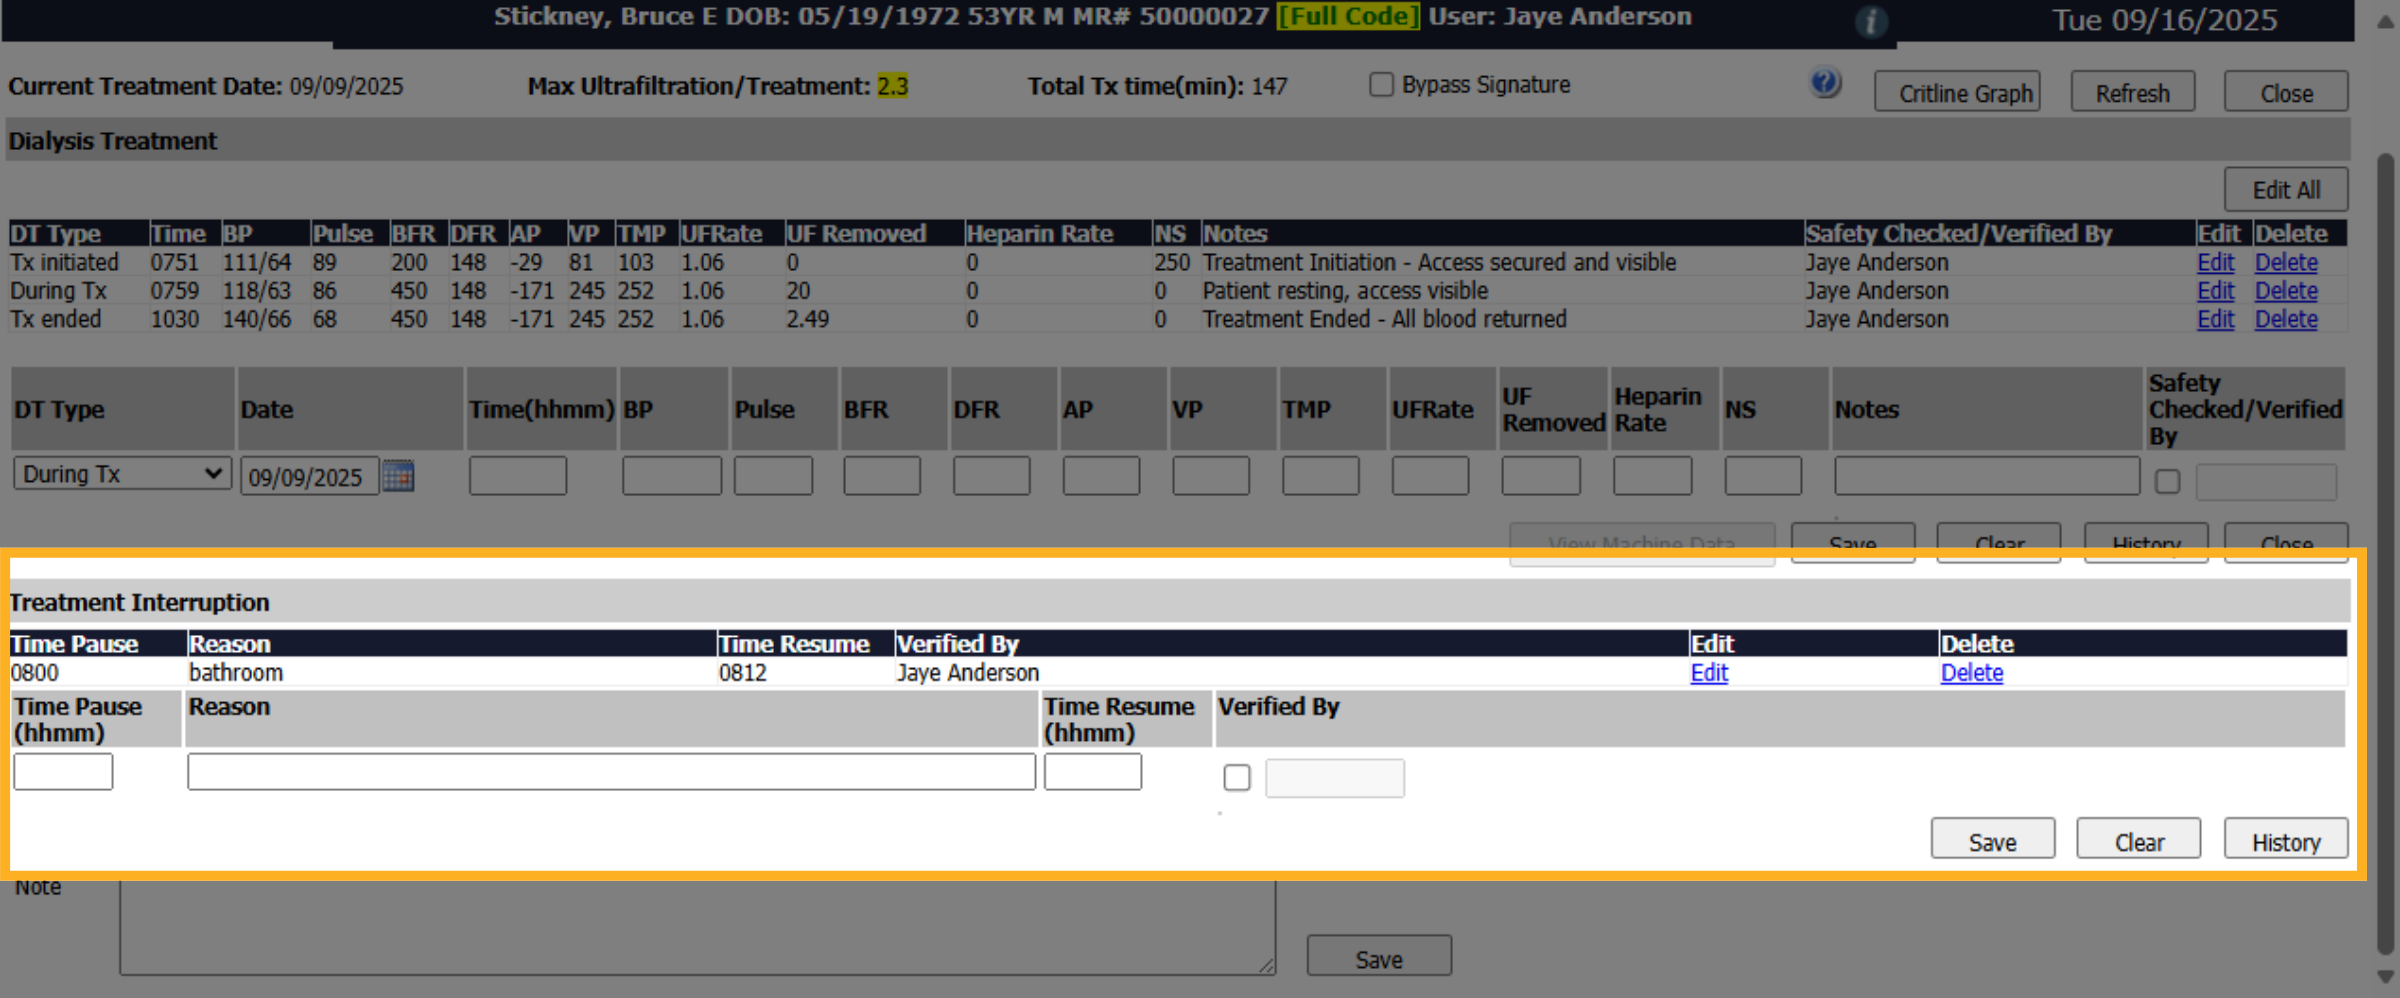Save the Note text area
Viewport: 2400px width, 998px height.
[x=1379, y=956]
